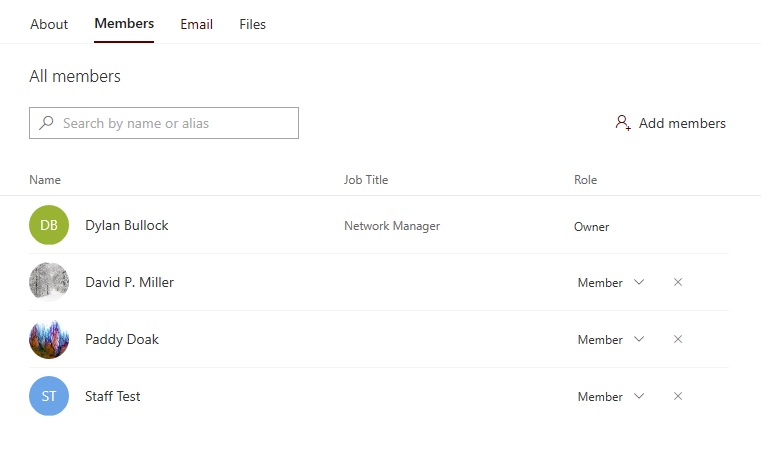The height and width of the screenshot is (454, 778).
Task: Open Paddy Doak's profile photo
Action: [49, 339]
